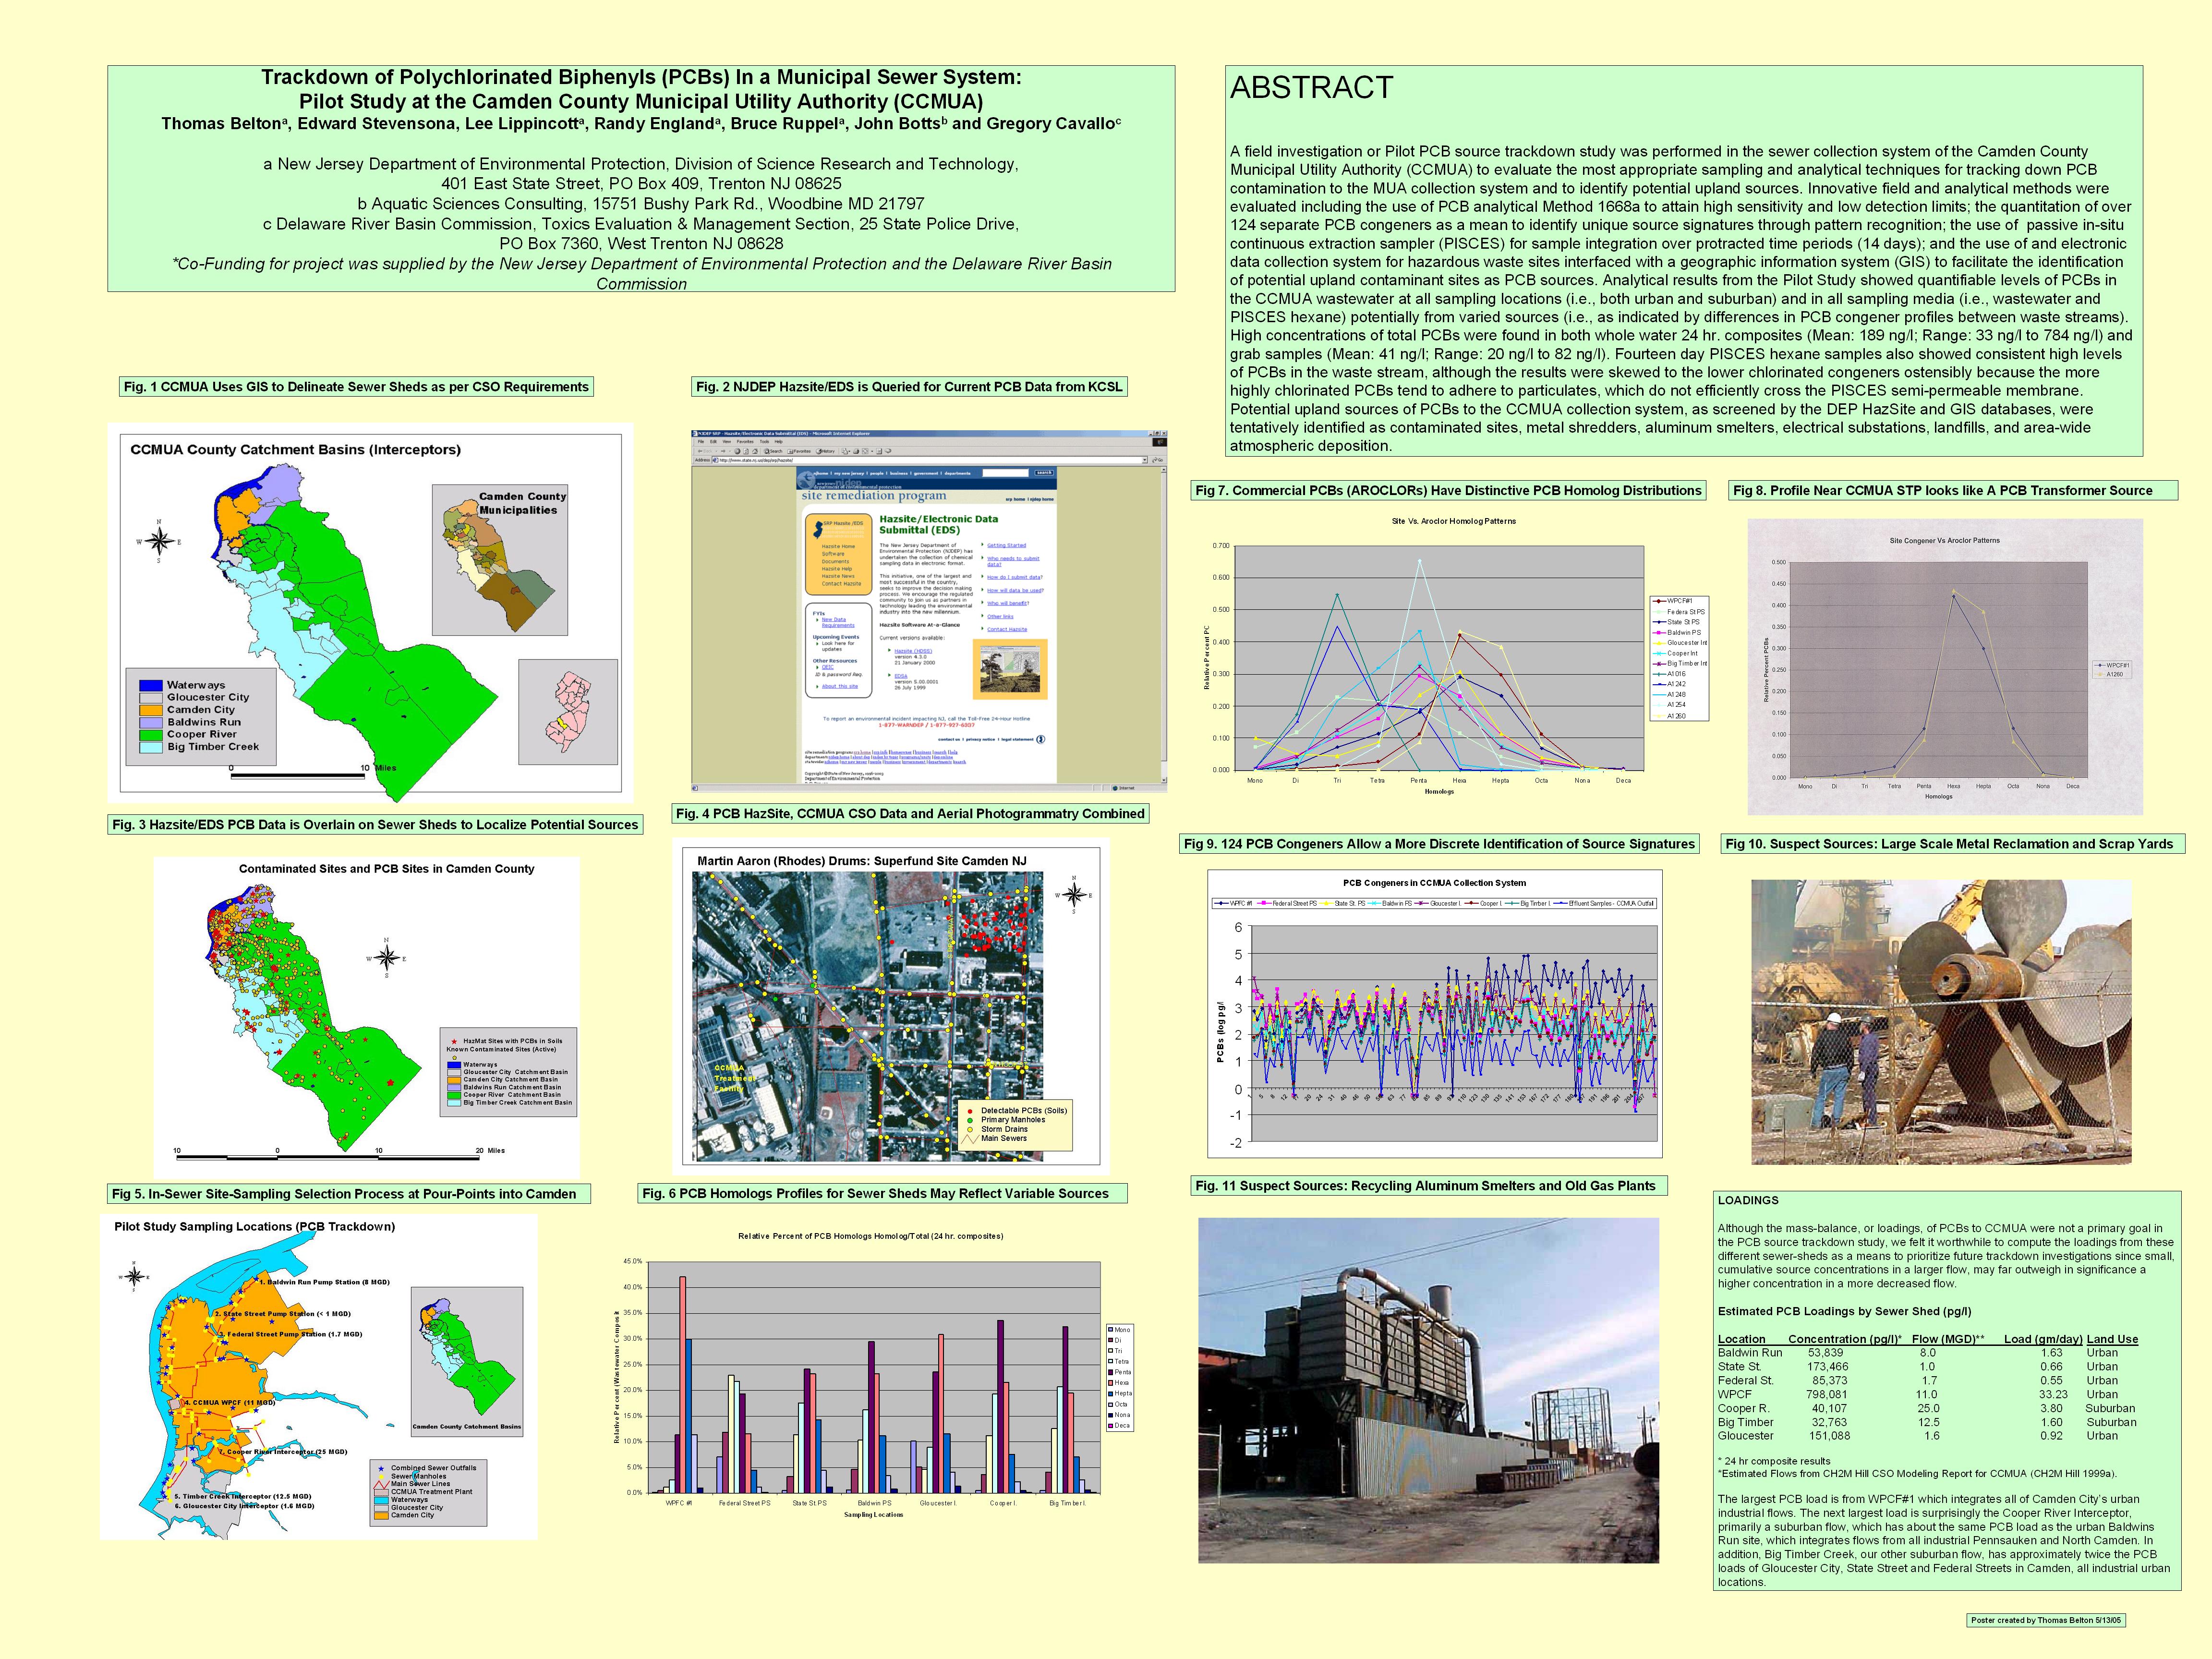The width and height of the screenshot is (2212, 1659).
Task: Click the compass rose next to the Martin Aaron aerial photo
Action: 1074,895
